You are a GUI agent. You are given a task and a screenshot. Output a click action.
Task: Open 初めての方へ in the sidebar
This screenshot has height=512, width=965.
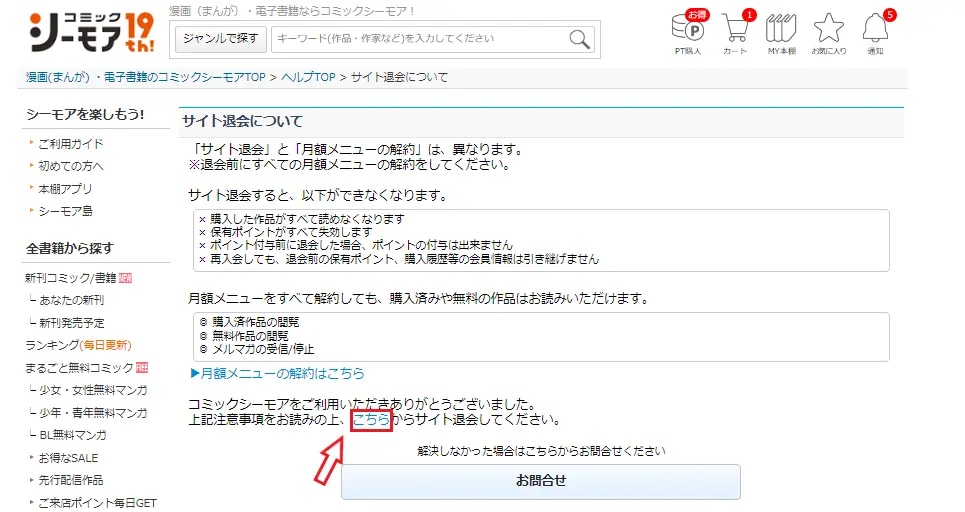[71, 166]
